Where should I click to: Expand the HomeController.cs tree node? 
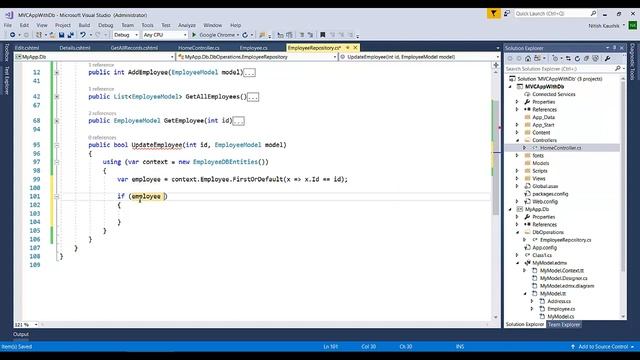525,148
